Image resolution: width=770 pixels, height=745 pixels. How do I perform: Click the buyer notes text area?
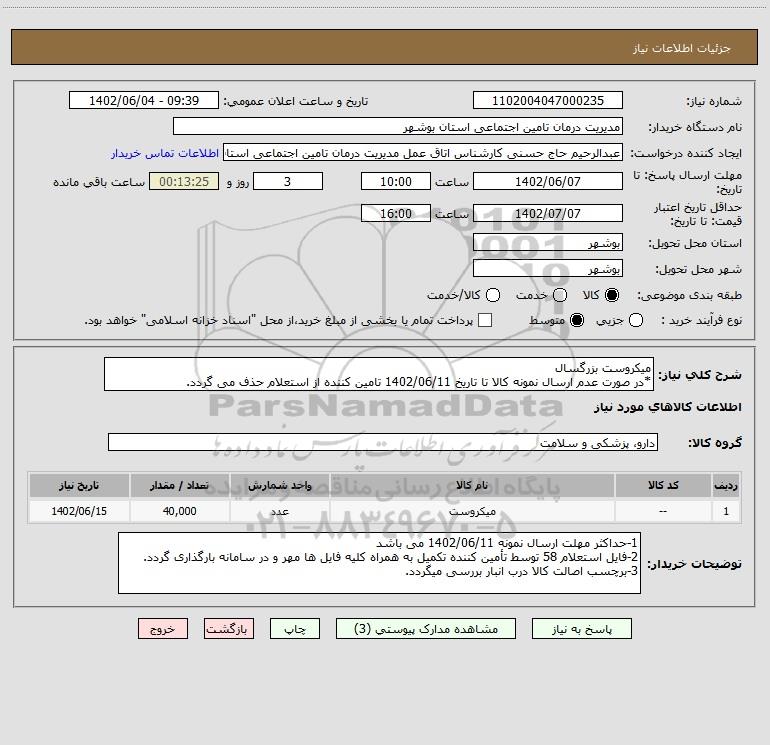pos(380,563)
